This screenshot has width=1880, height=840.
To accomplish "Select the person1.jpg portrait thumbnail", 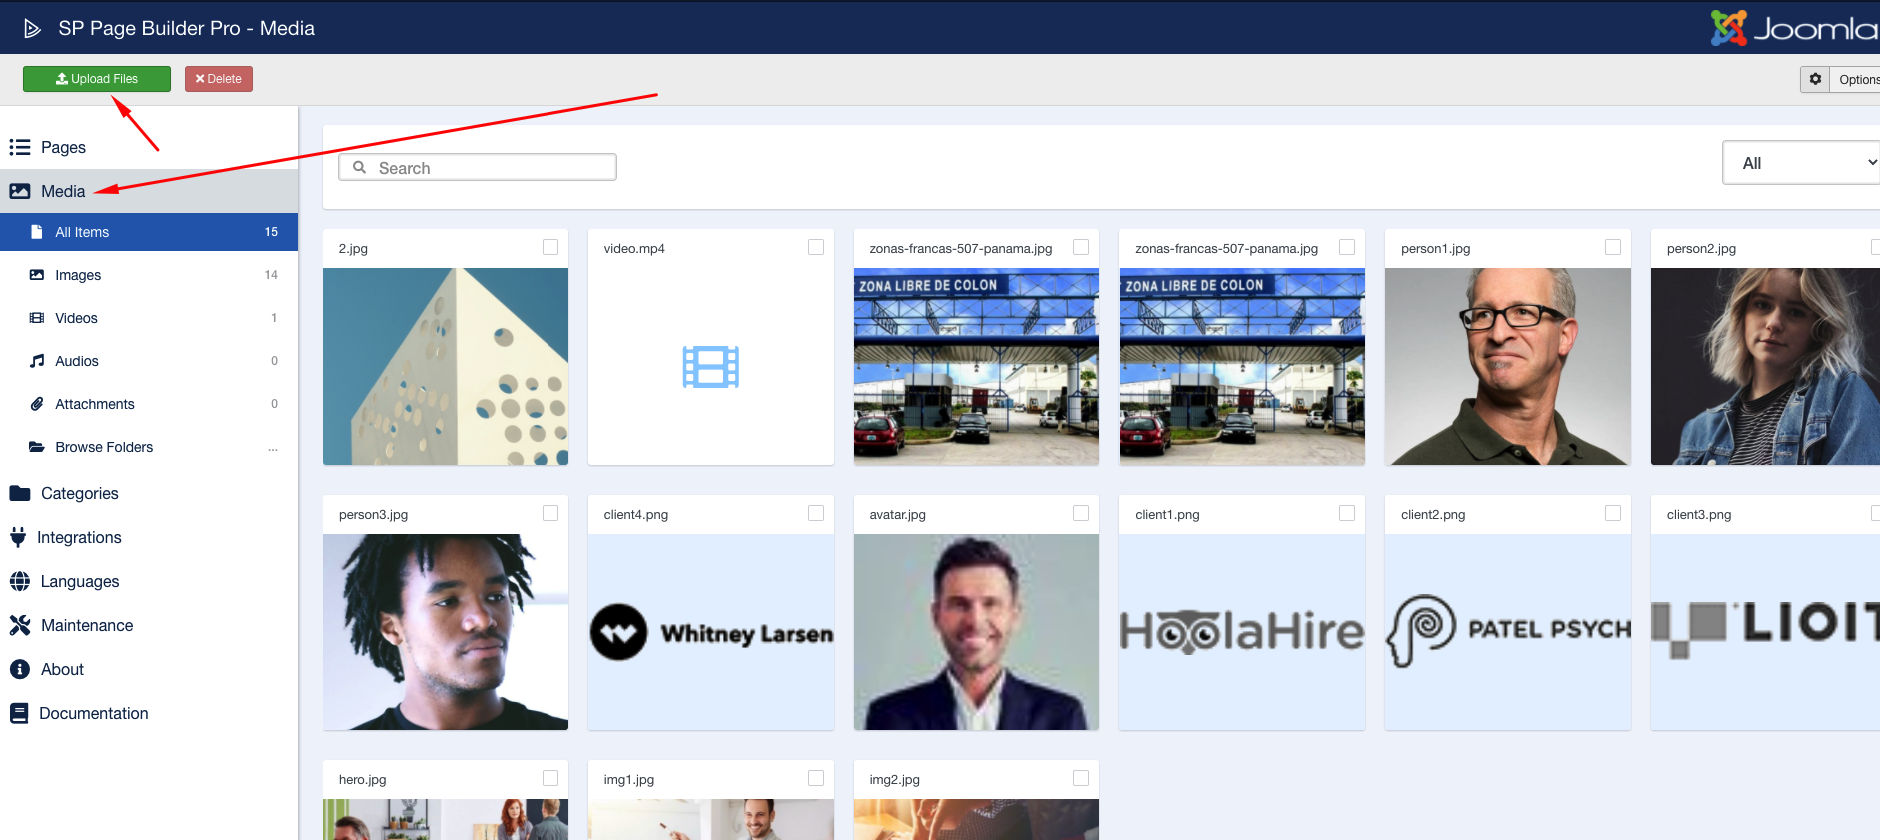I will [1508, 366].
